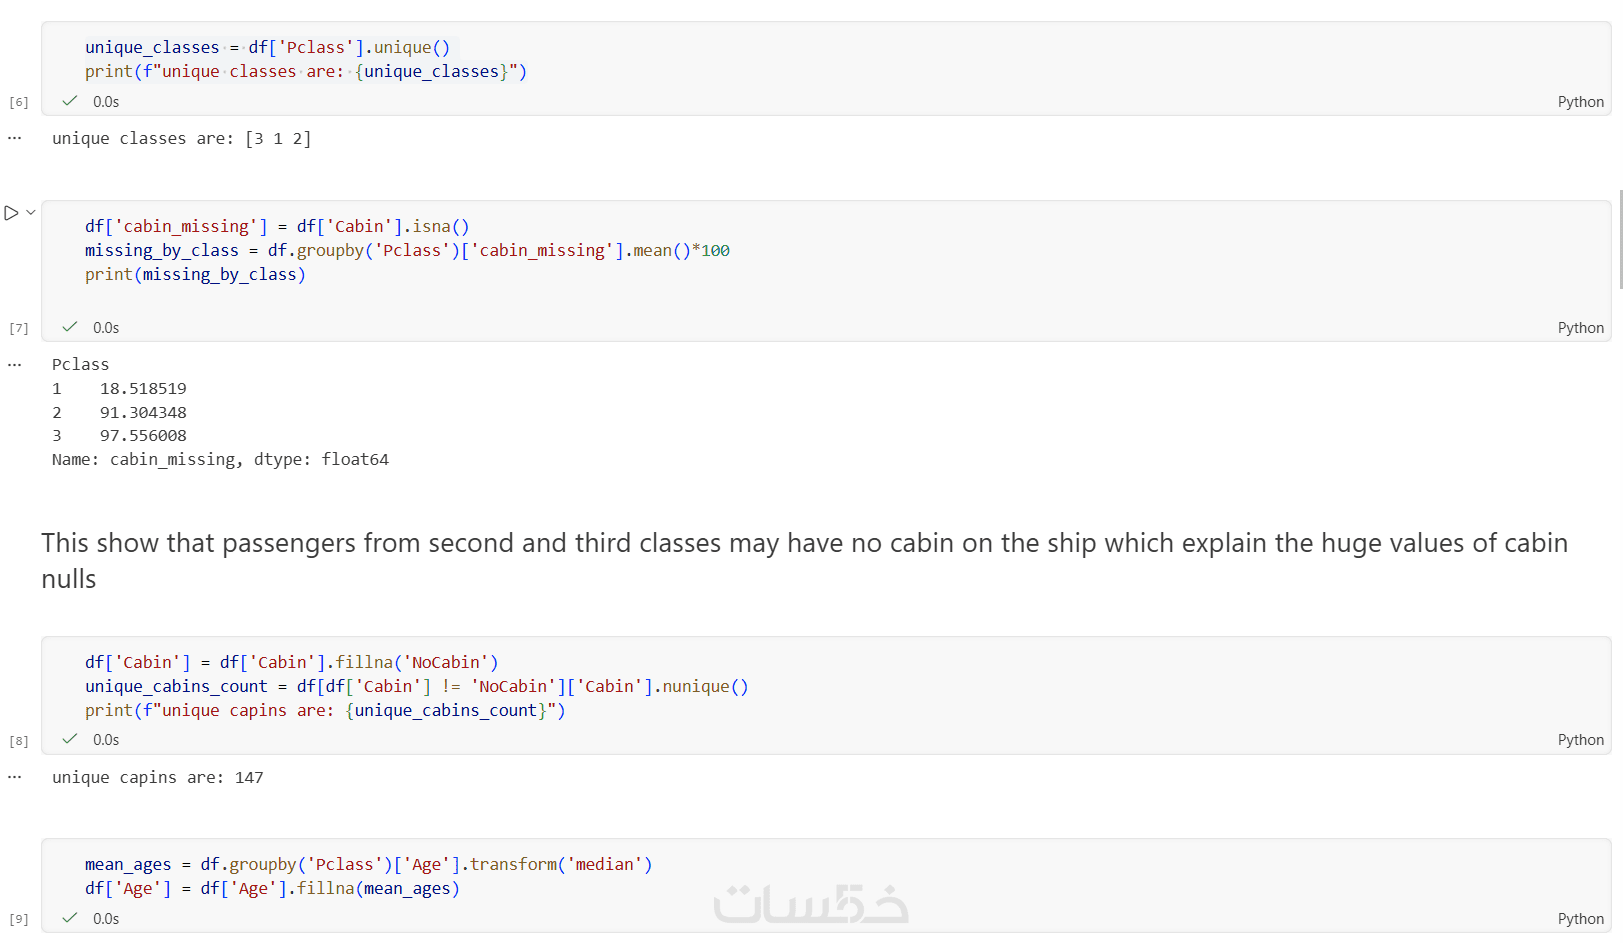Viewport: 1623px width, 943px height.
Task: Click success checkmark of cell 6
Action: pos(70,101)
